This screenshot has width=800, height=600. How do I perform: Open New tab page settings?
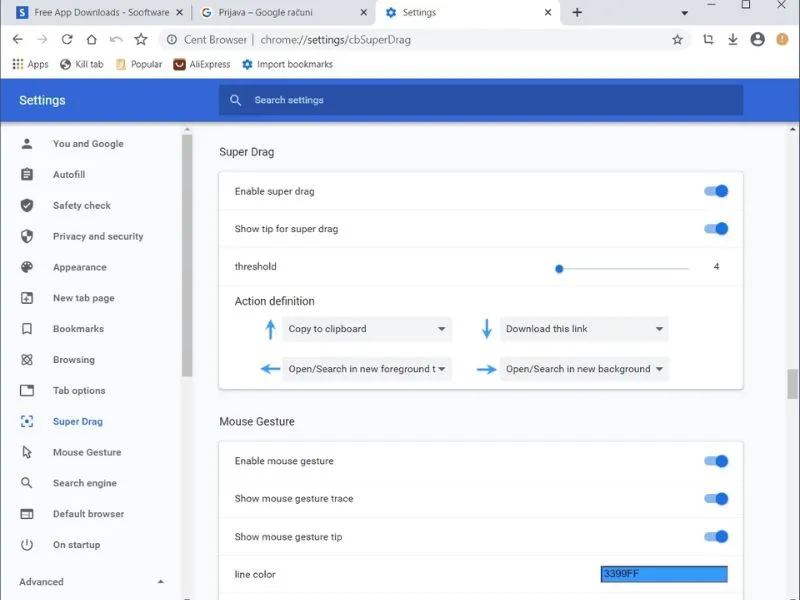click(84, 298)
